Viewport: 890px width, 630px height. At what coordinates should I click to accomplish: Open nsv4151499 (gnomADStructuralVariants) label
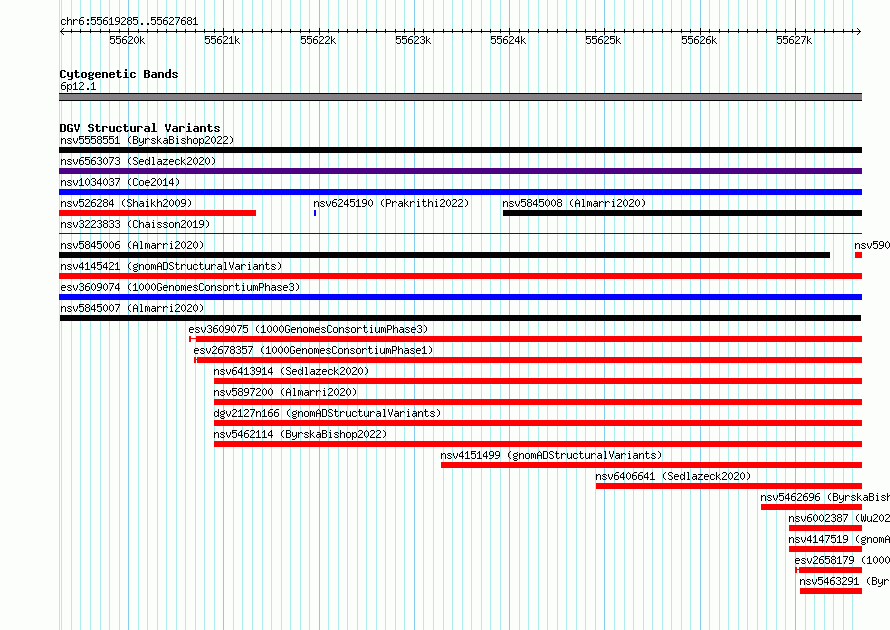(551, 455)
